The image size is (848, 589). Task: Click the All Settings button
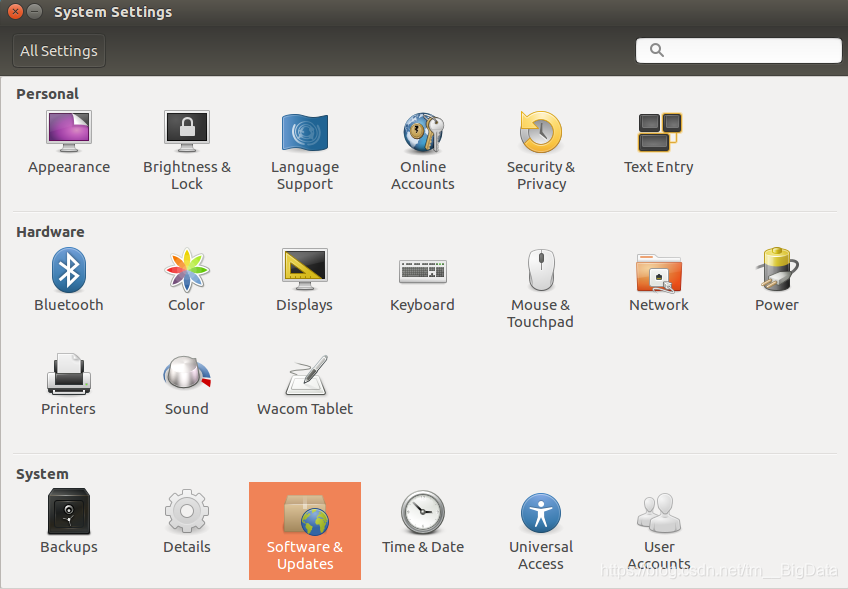59,51
